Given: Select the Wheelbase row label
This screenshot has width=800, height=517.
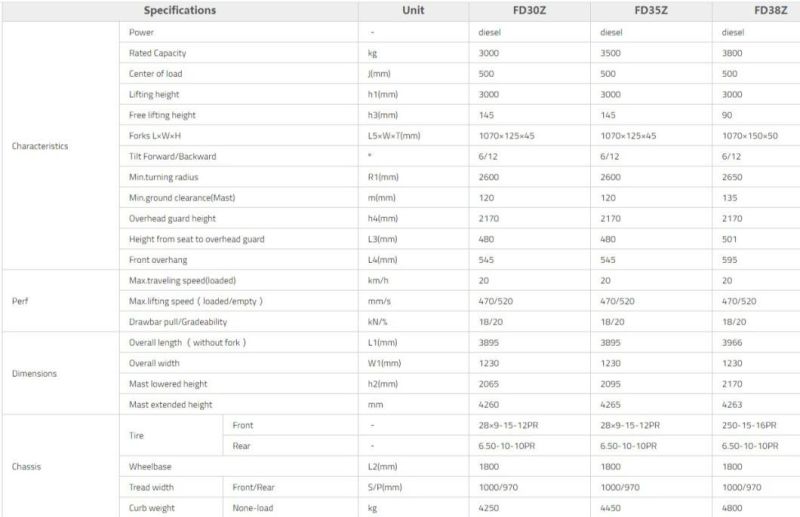Looking at the screenshot, I should pos(150,466).
